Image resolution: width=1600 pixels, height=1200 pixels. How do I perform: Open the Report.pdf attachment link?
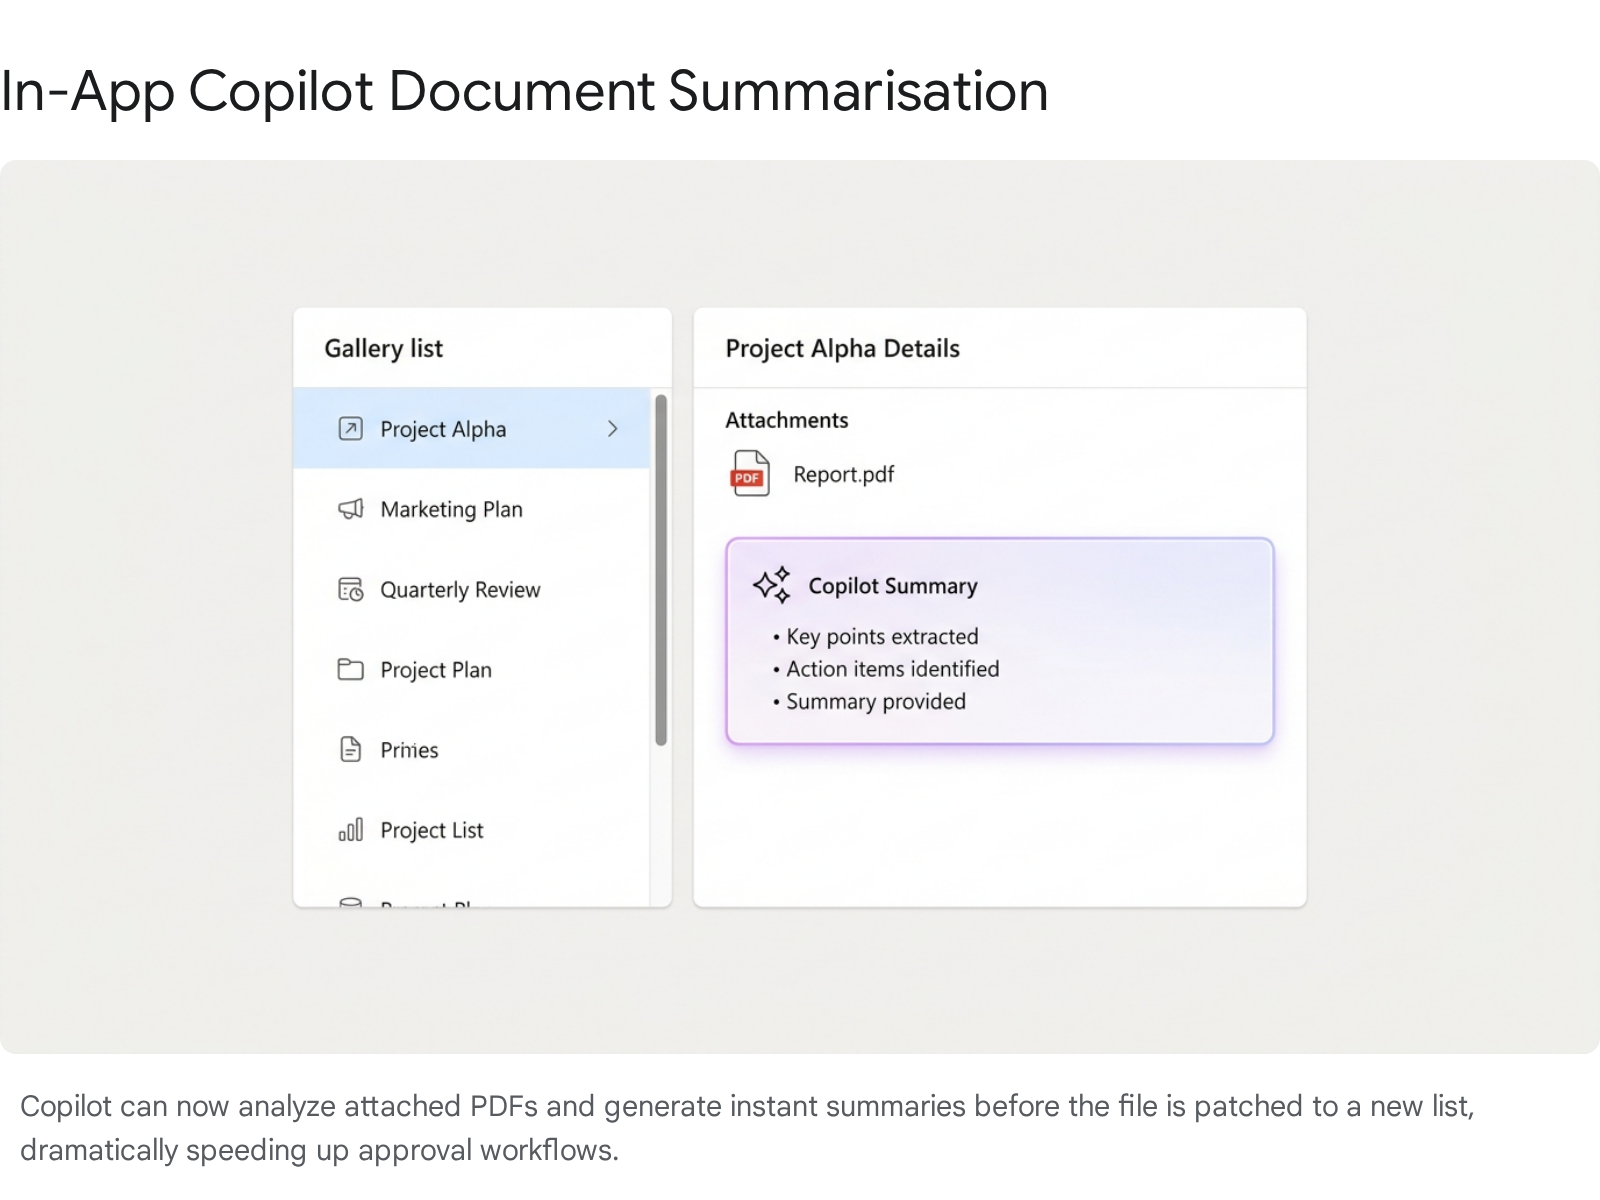coord(843,474)
